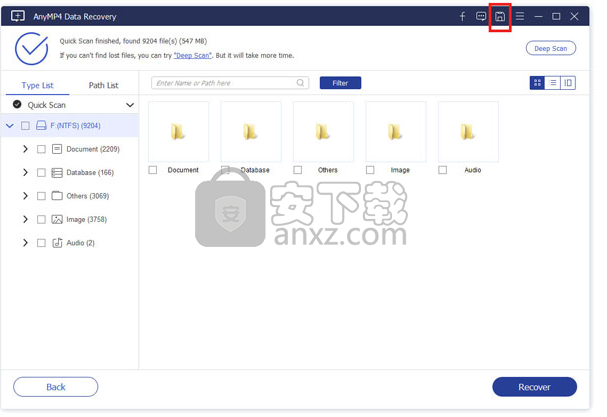Switch to the Path List tab
607x417 pixels.
(103, 85)
